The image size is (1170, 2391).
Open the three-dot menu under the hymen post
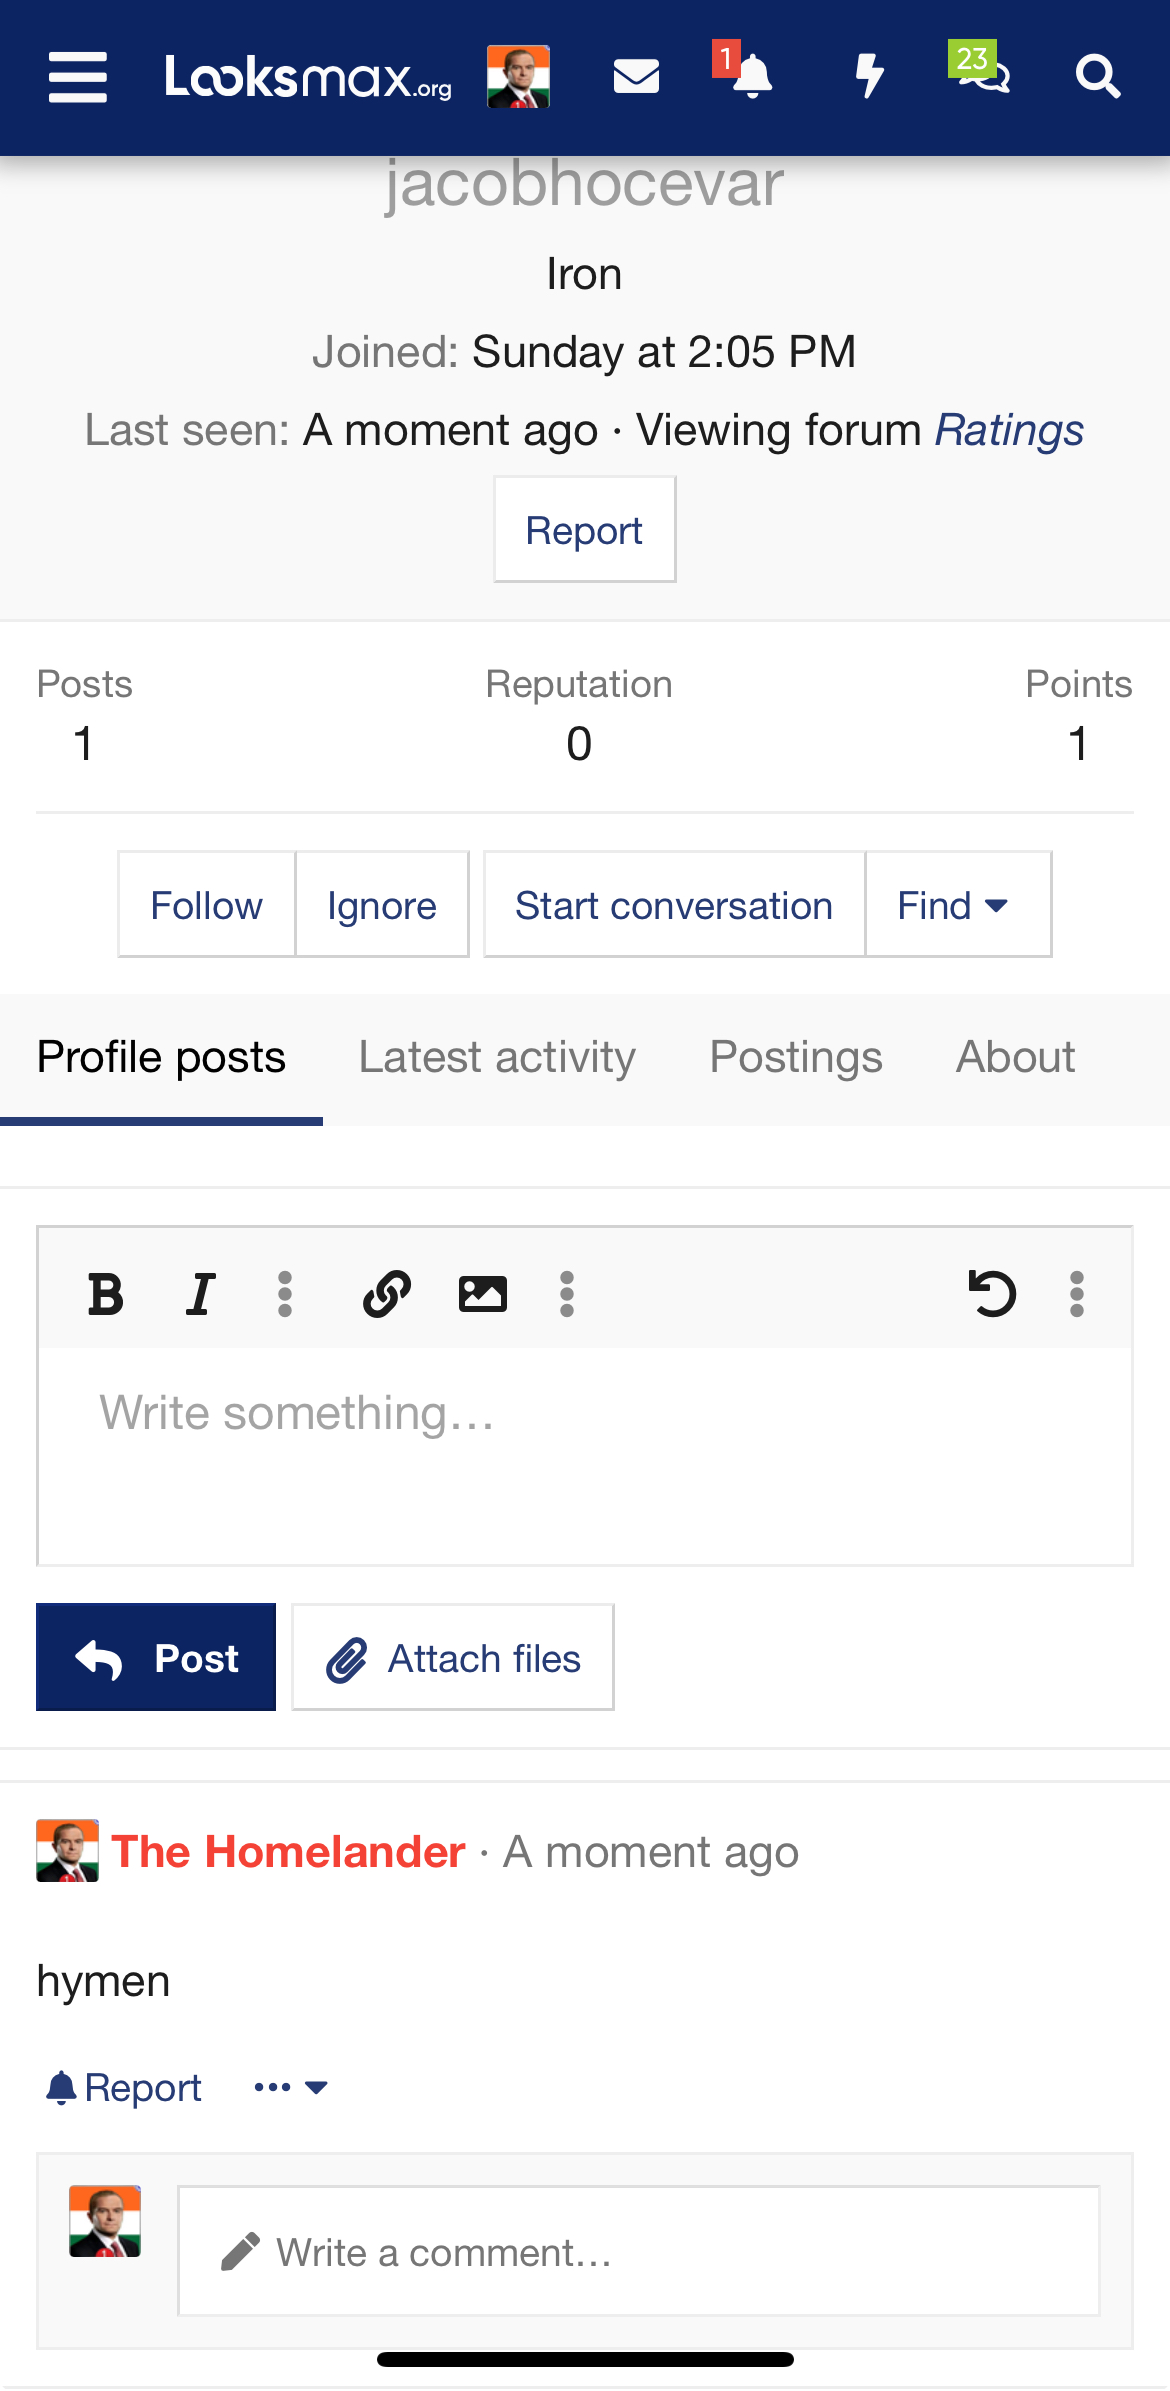point(291,2087)
